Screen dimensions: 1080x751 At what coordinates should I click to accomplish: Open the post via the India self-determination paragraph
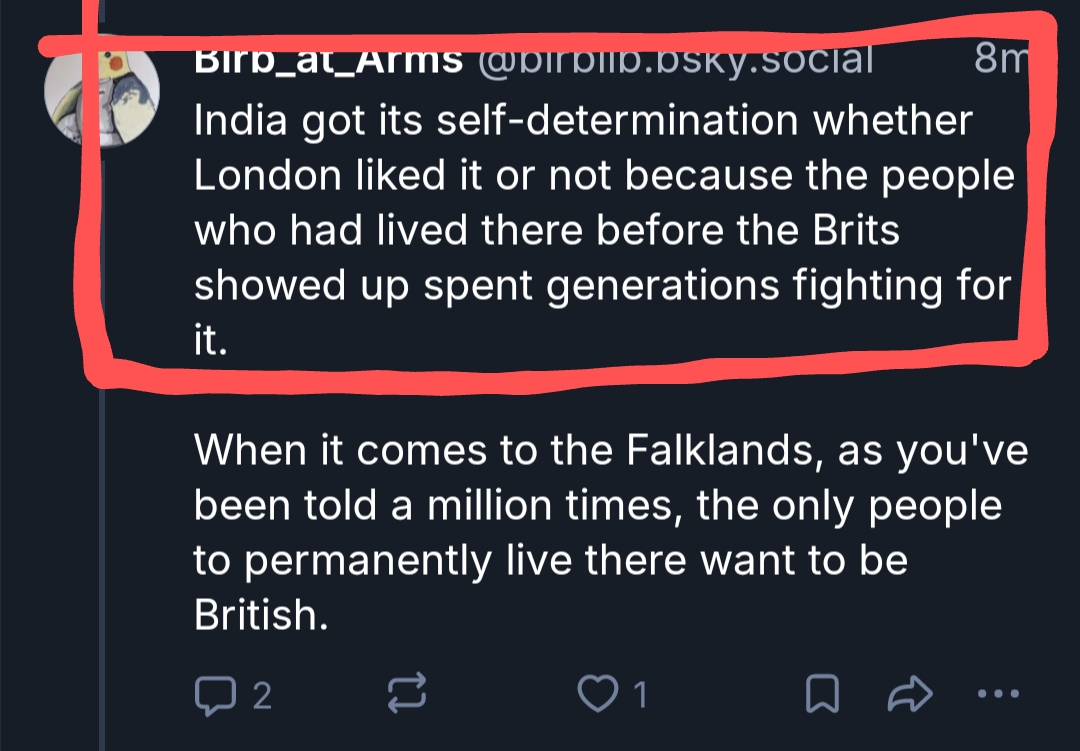[600, 230]
